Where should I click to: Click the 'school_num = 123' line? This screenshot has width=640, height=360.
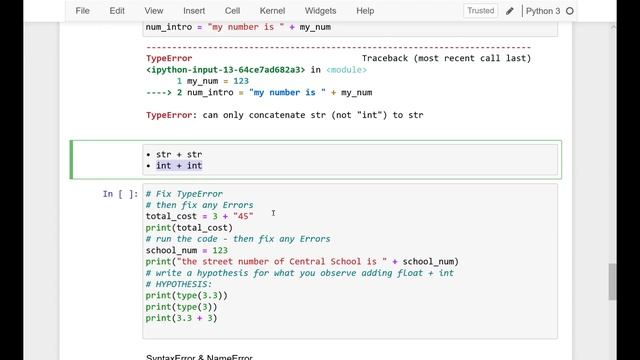pos(187,250)
